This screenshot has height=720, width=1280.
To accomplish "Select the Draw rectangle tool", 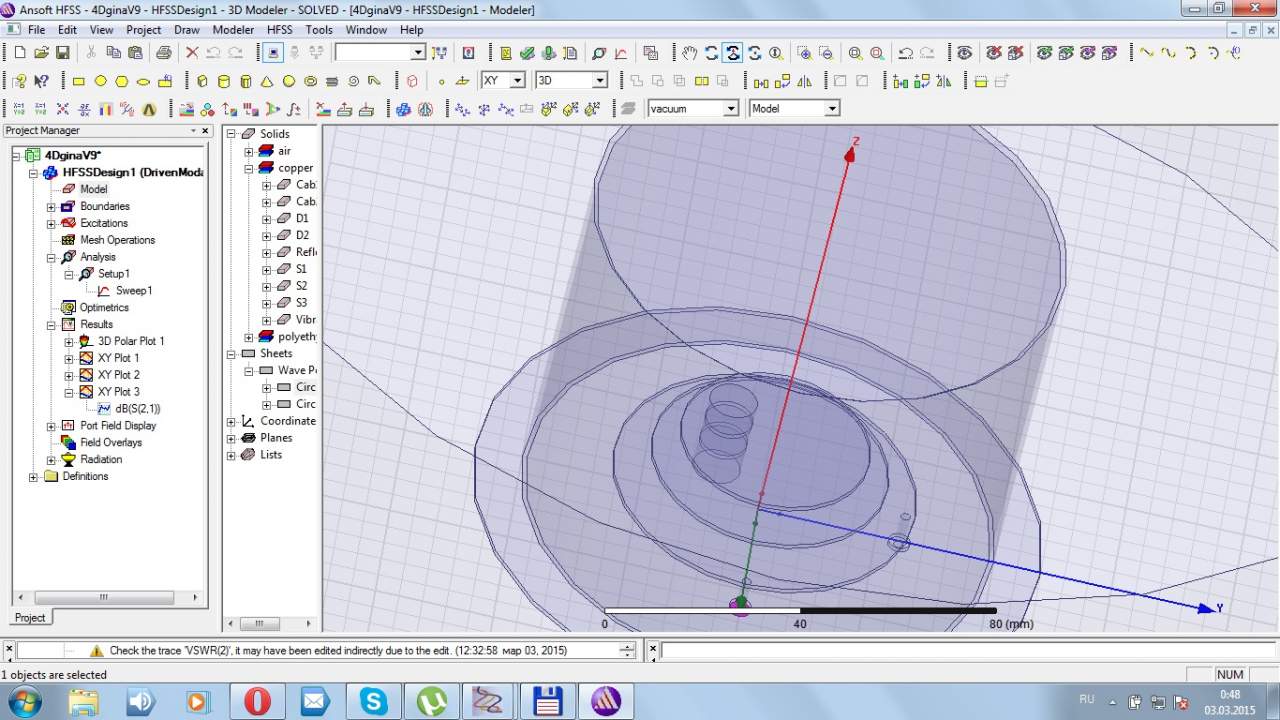I will coord(79,81).
